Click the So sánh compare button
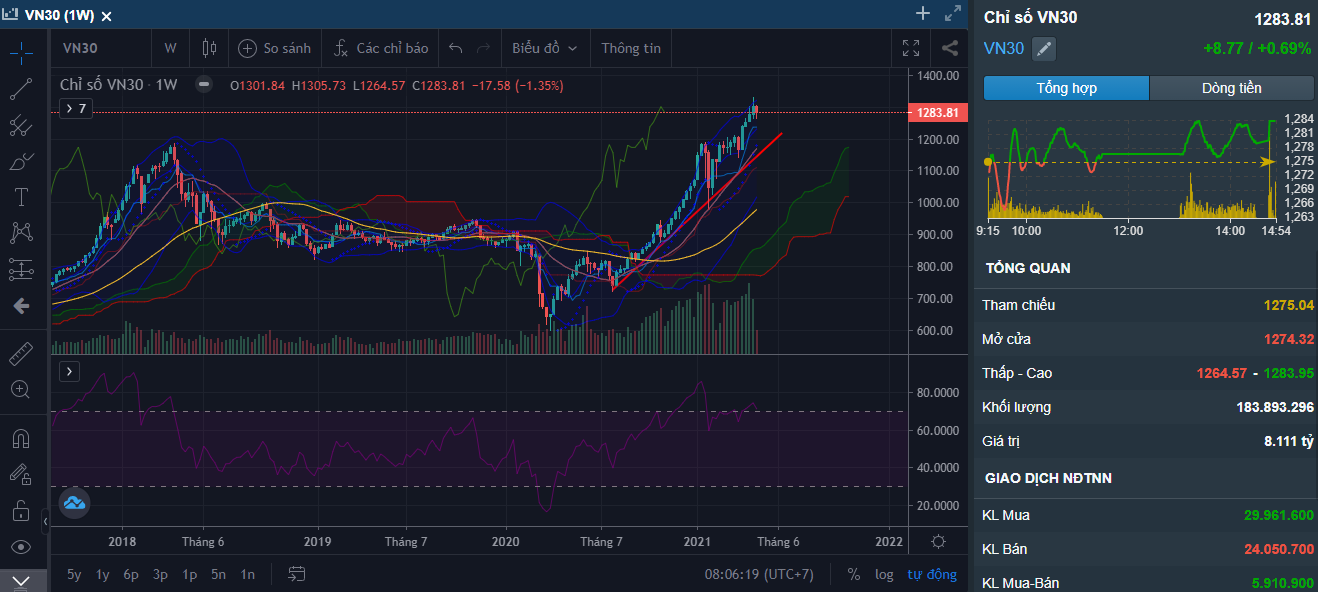 tap(275, 48)
